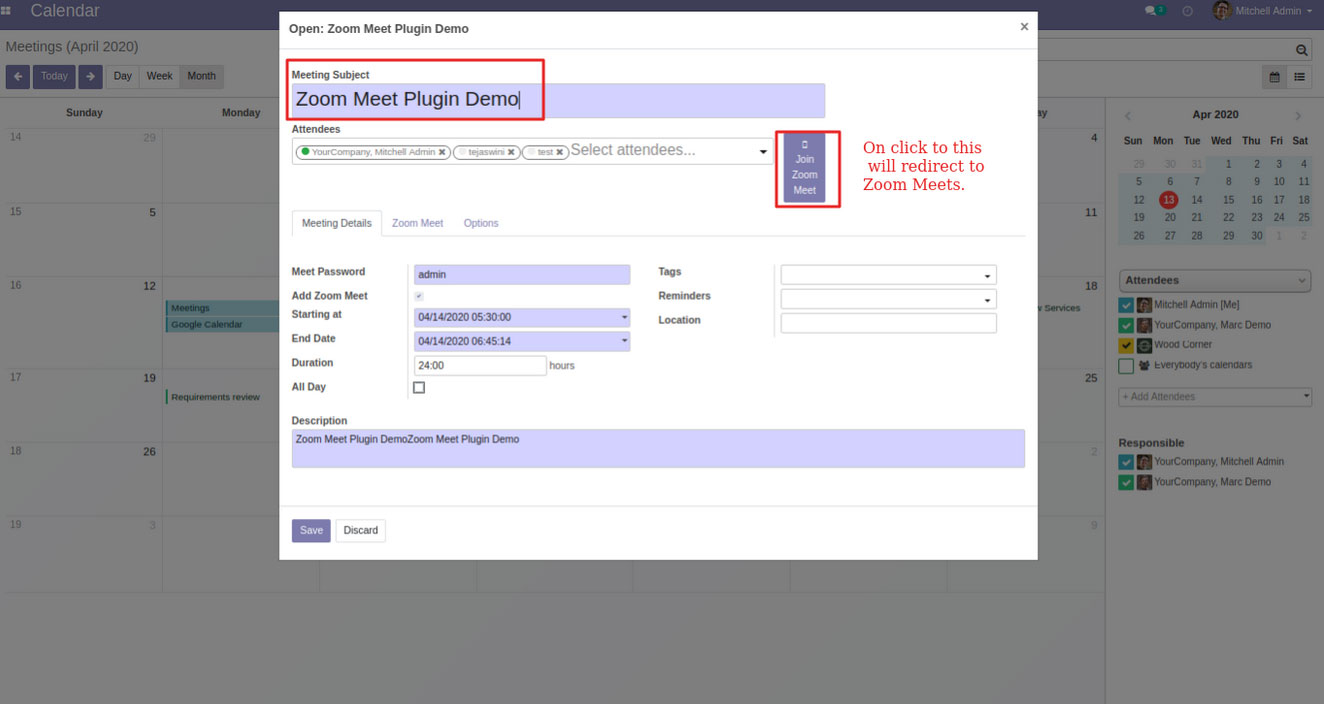Screen dimensions: 1324x704
Task: Open the Starting at date picker dropdown
Action: point(624,317)
